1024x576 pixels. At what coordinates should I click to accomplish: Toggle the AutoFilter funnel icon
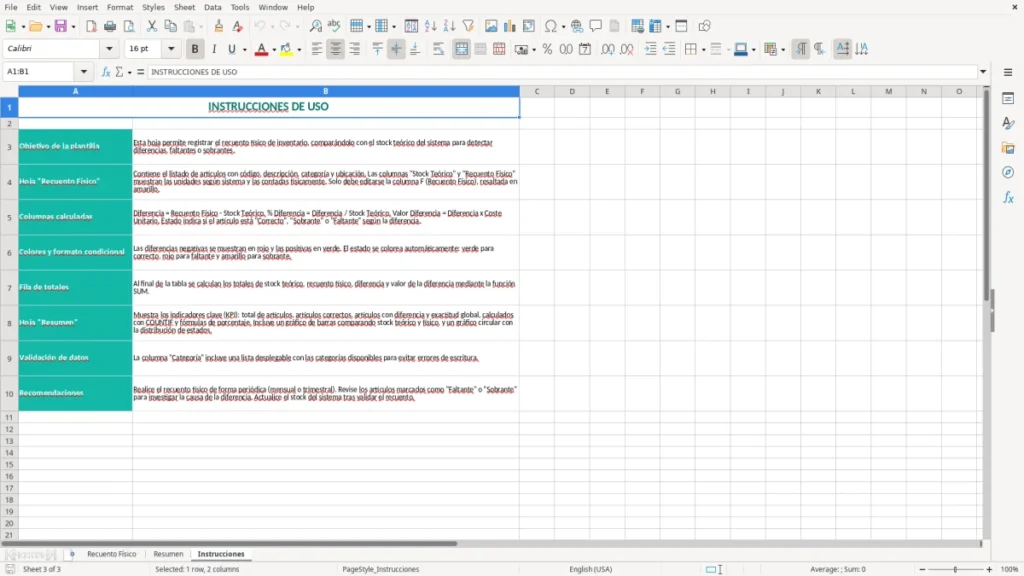pyautogui.click(x=468, y=26)
